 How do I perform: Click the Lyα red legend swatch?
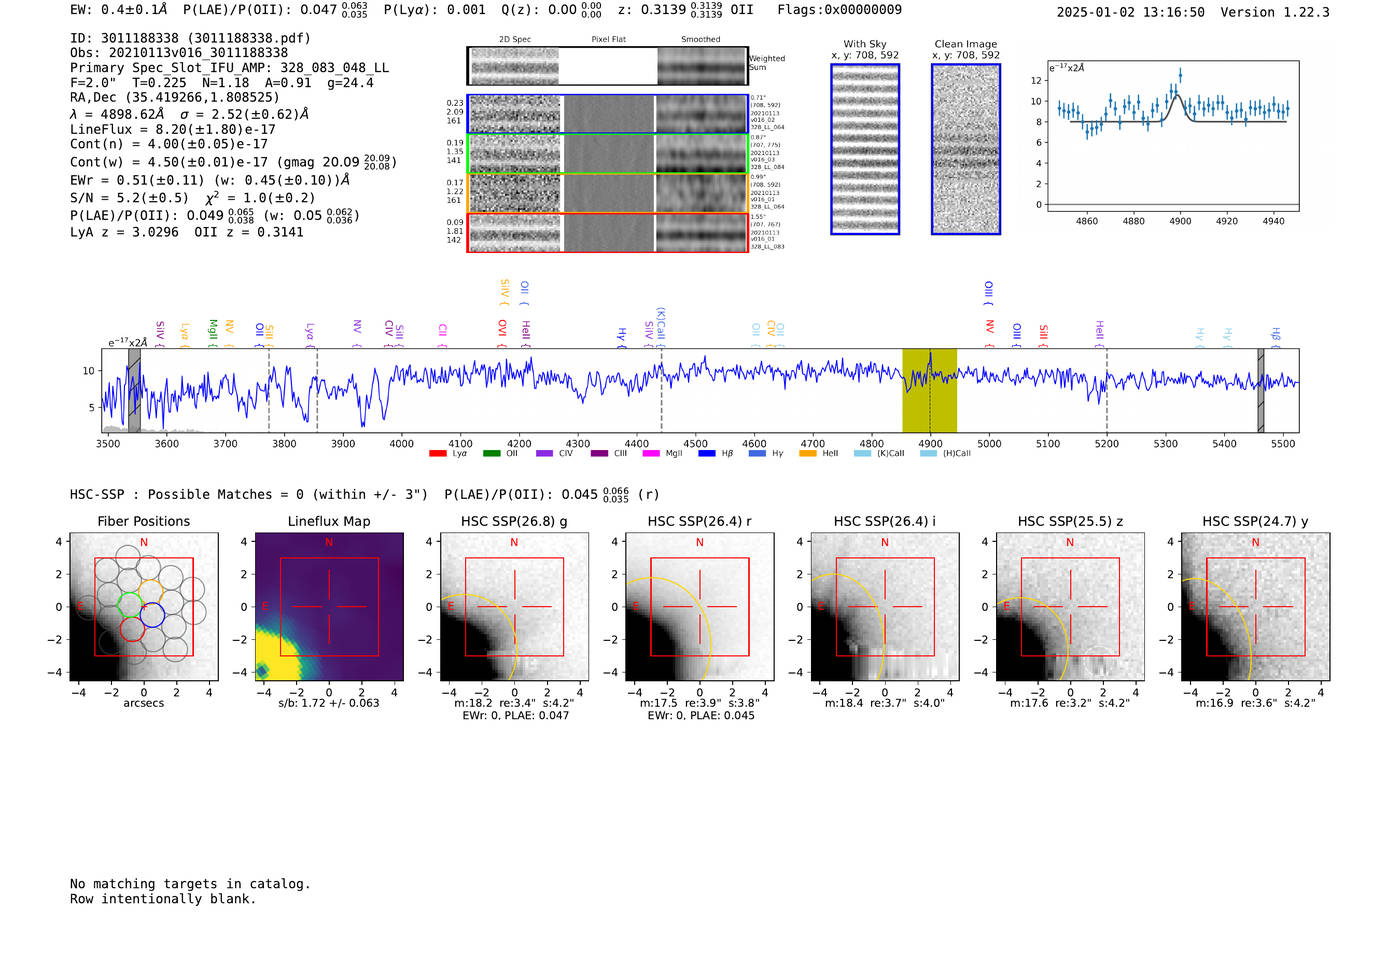[437, 453]
